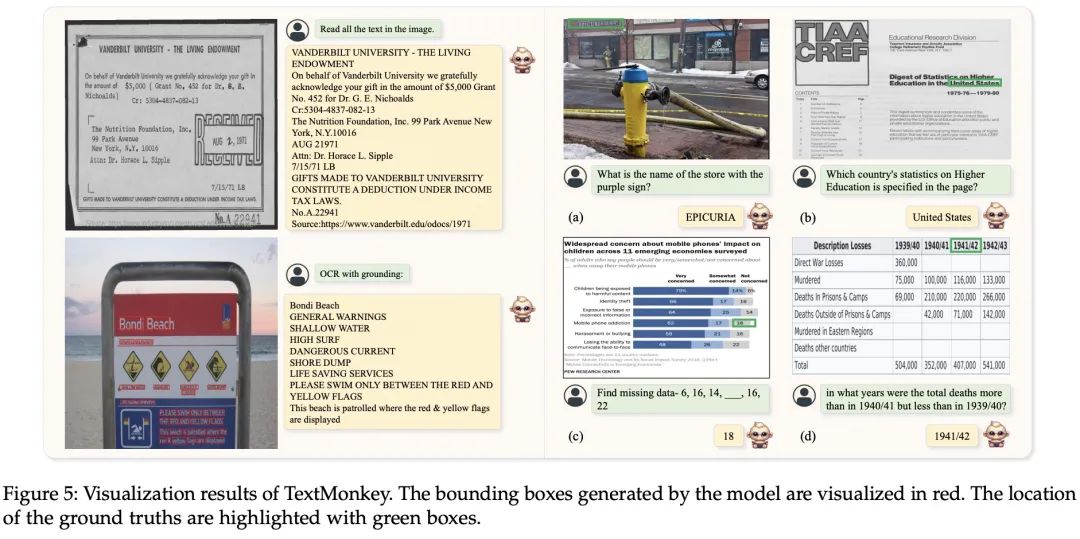The width and height of the screenshot is (1080, 539).
Task: Open the yellow fire hydrant street photo
Action: [x=666, y=89]
